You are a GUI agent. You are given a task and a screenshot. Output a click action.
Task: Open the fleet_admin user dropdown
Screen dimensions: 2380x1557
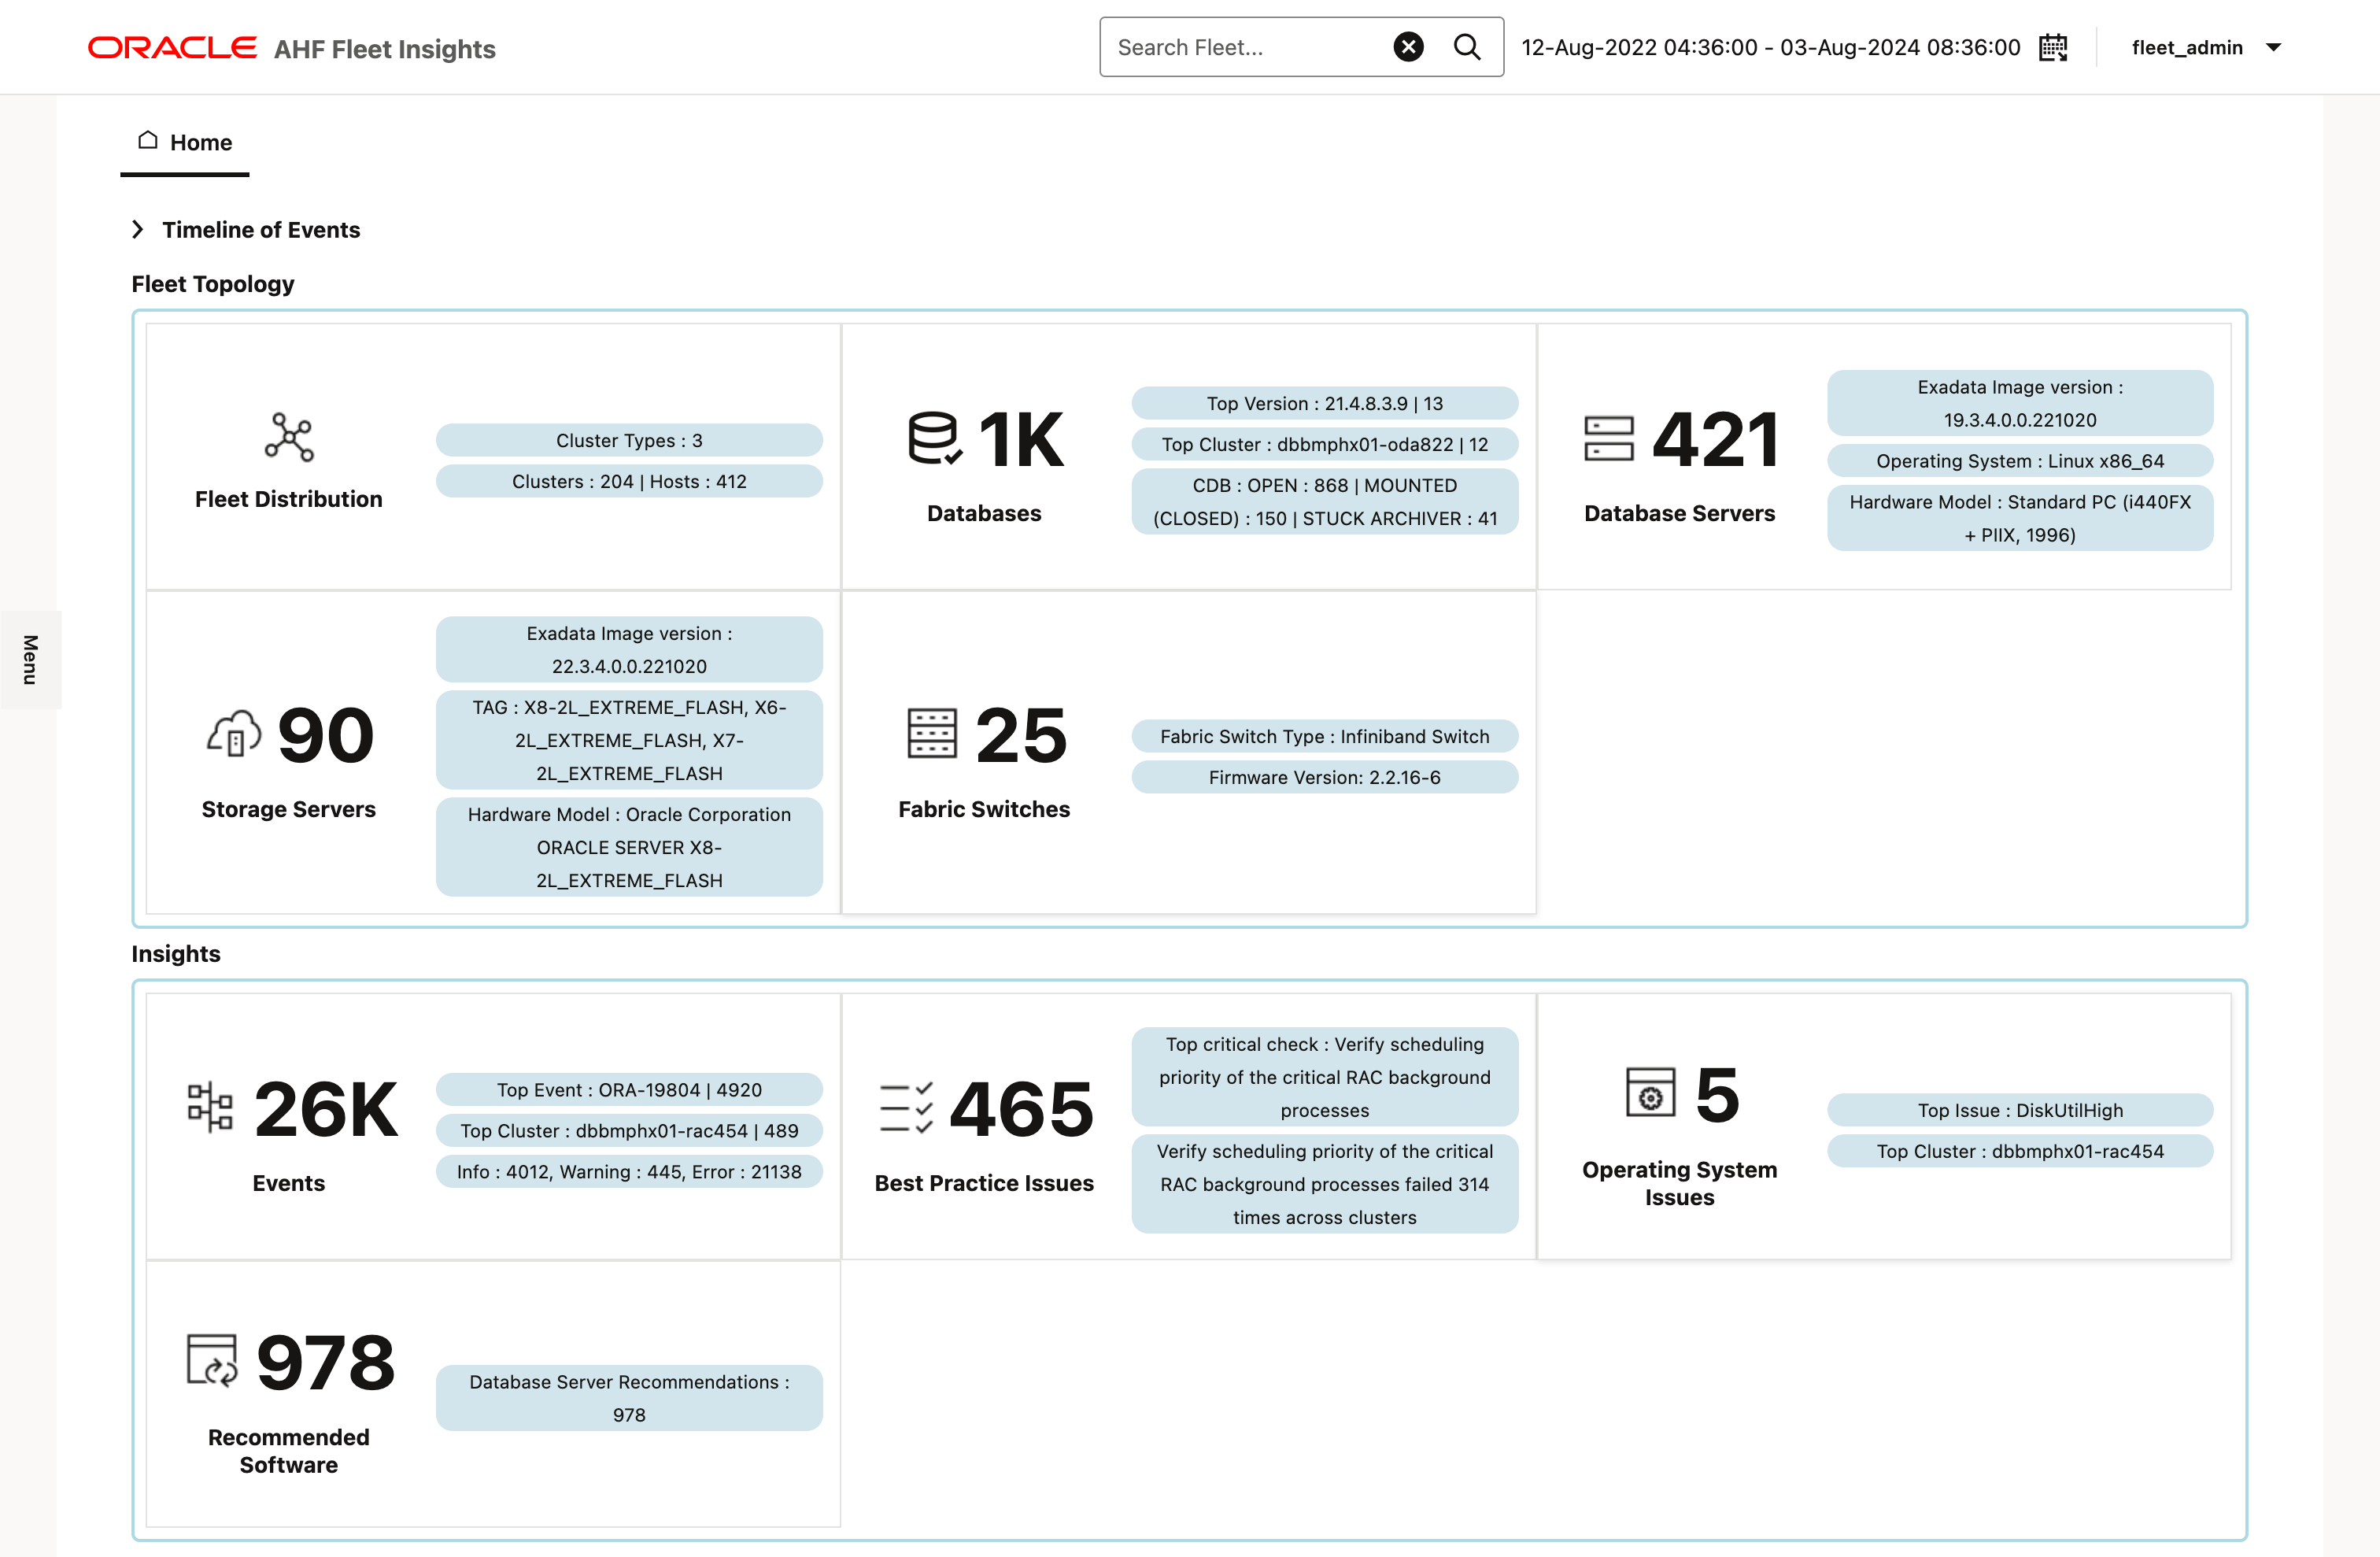click(2207, 47)
